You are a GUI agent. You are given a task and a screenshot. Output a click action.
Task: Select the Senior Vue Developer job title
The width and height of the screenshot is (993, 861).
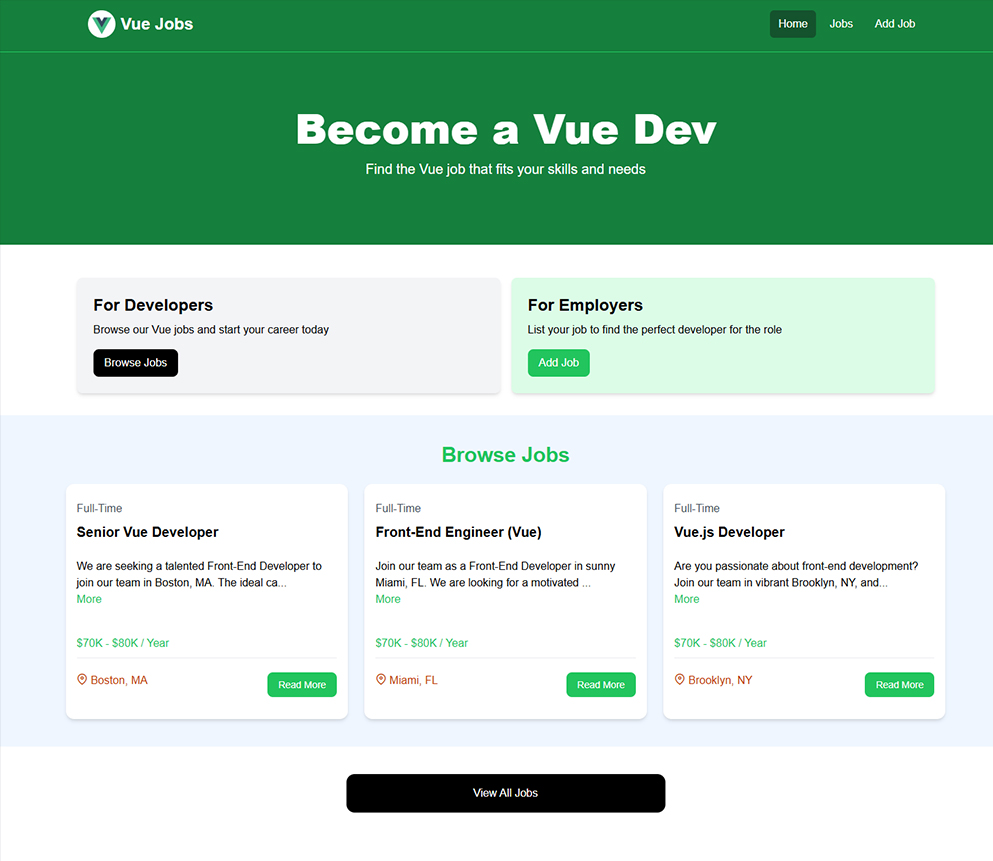point(148,532)
